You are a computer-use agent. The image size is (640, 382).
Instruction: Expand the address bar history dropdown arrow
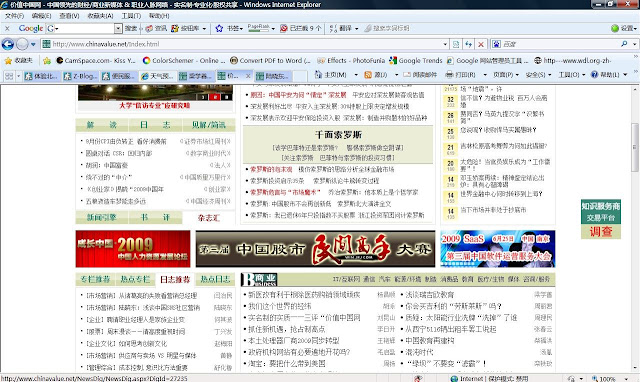pos(445,44)
